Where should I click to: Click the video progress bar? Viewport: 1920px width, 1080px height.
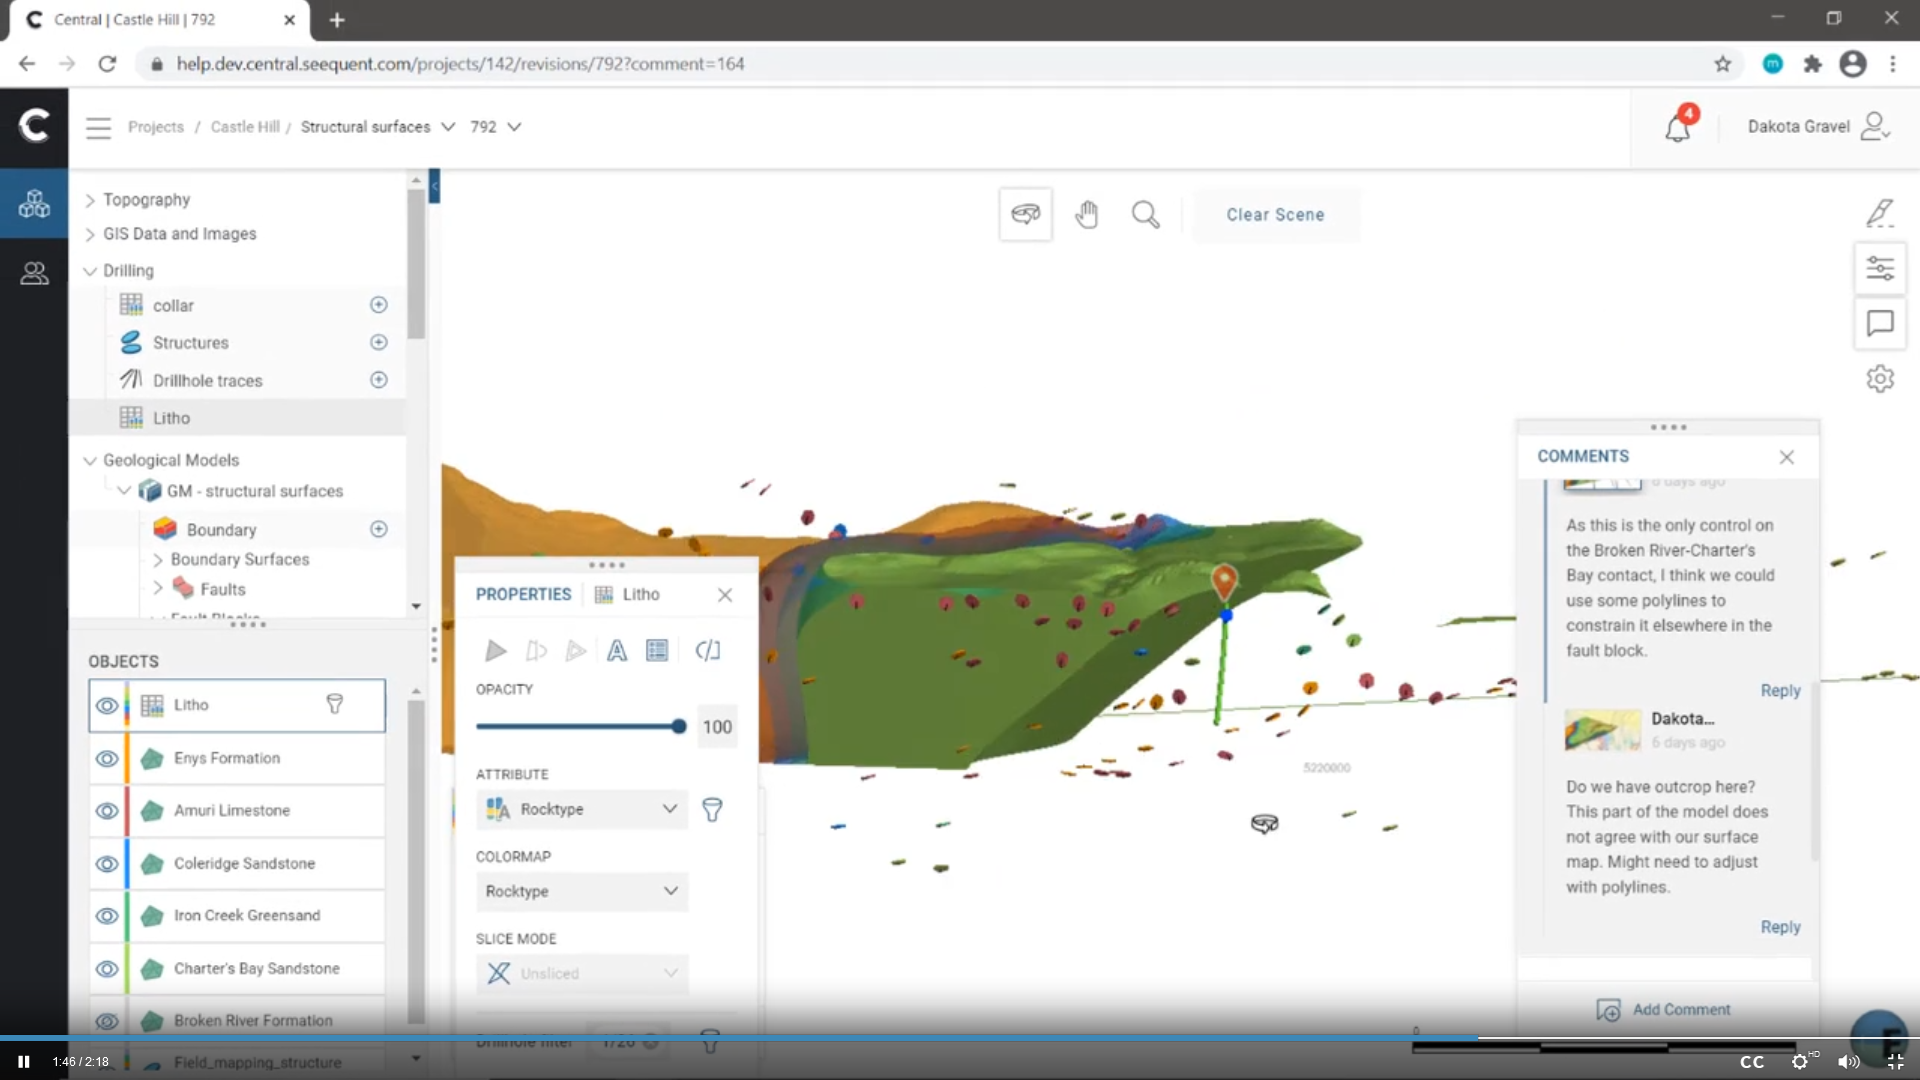click(960, 1039)
